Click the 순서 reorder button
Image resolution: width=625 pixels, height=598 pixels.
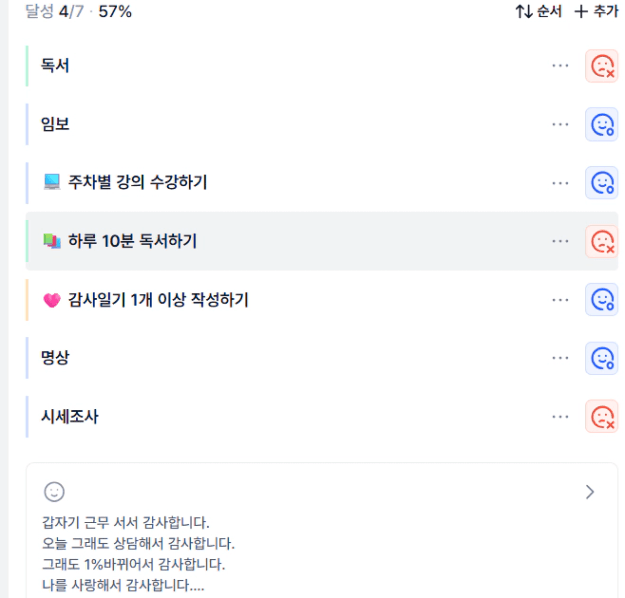pyautogui.click(x=538, y=12)
